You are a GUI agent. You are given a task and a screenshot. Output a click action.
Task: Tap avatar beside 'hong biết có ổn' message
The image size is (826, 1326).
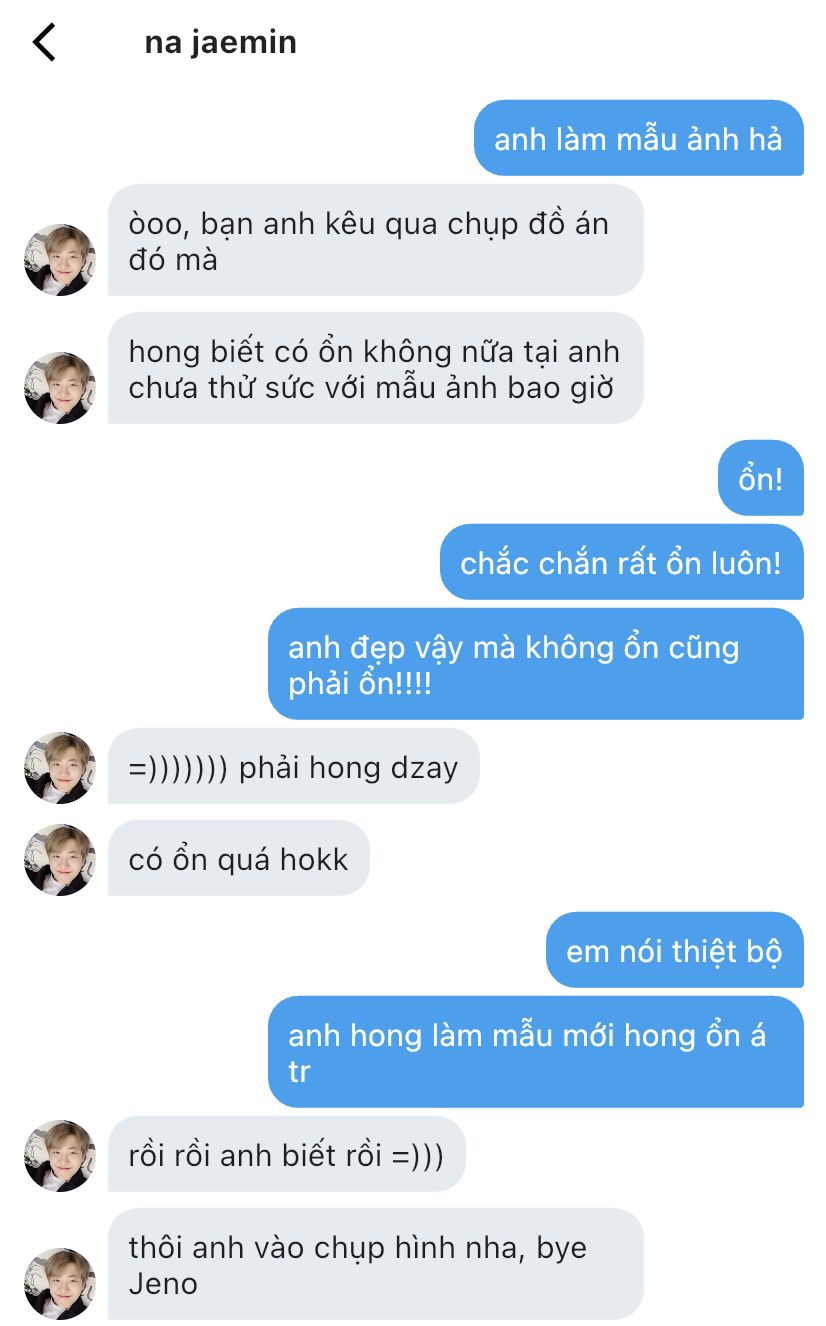click(60, 388)
